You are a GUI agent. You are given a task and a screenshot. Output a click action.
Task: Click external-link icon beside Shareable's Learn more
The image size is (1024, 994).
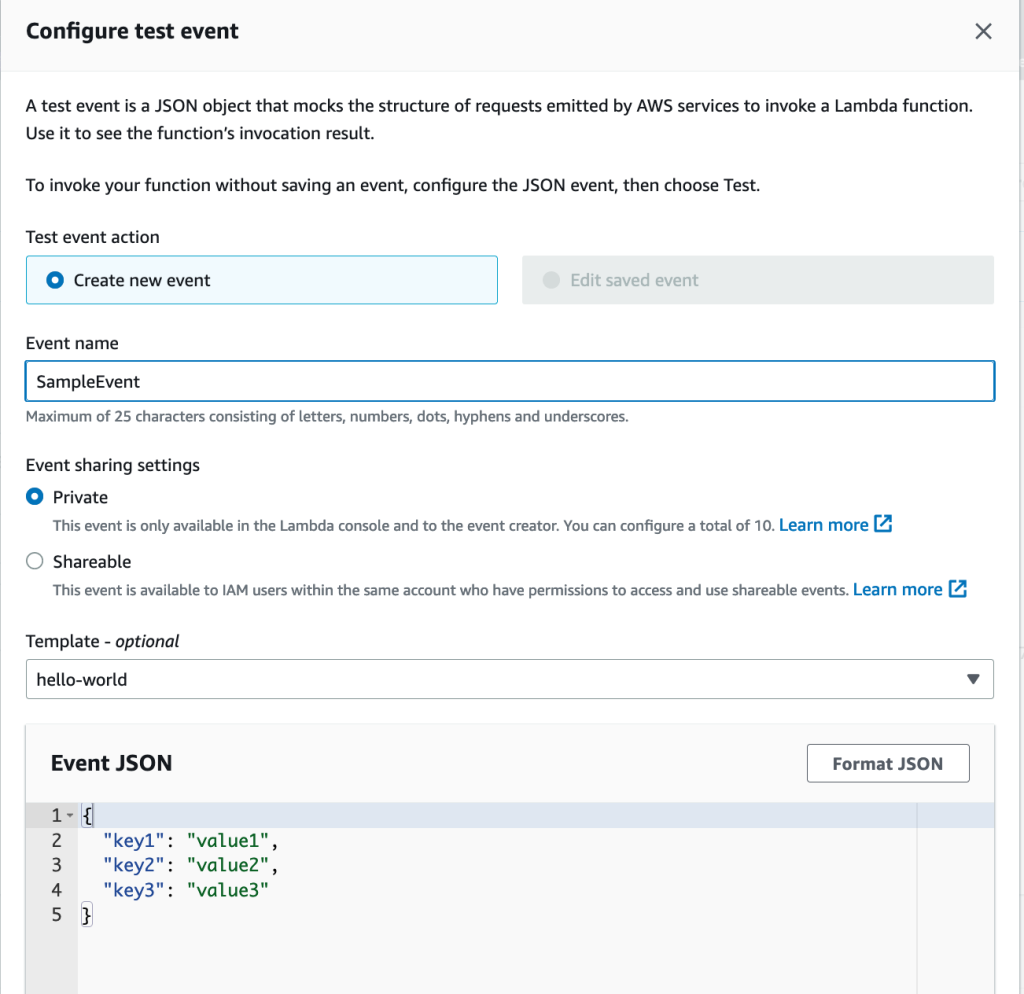click(x=957, y=589)
